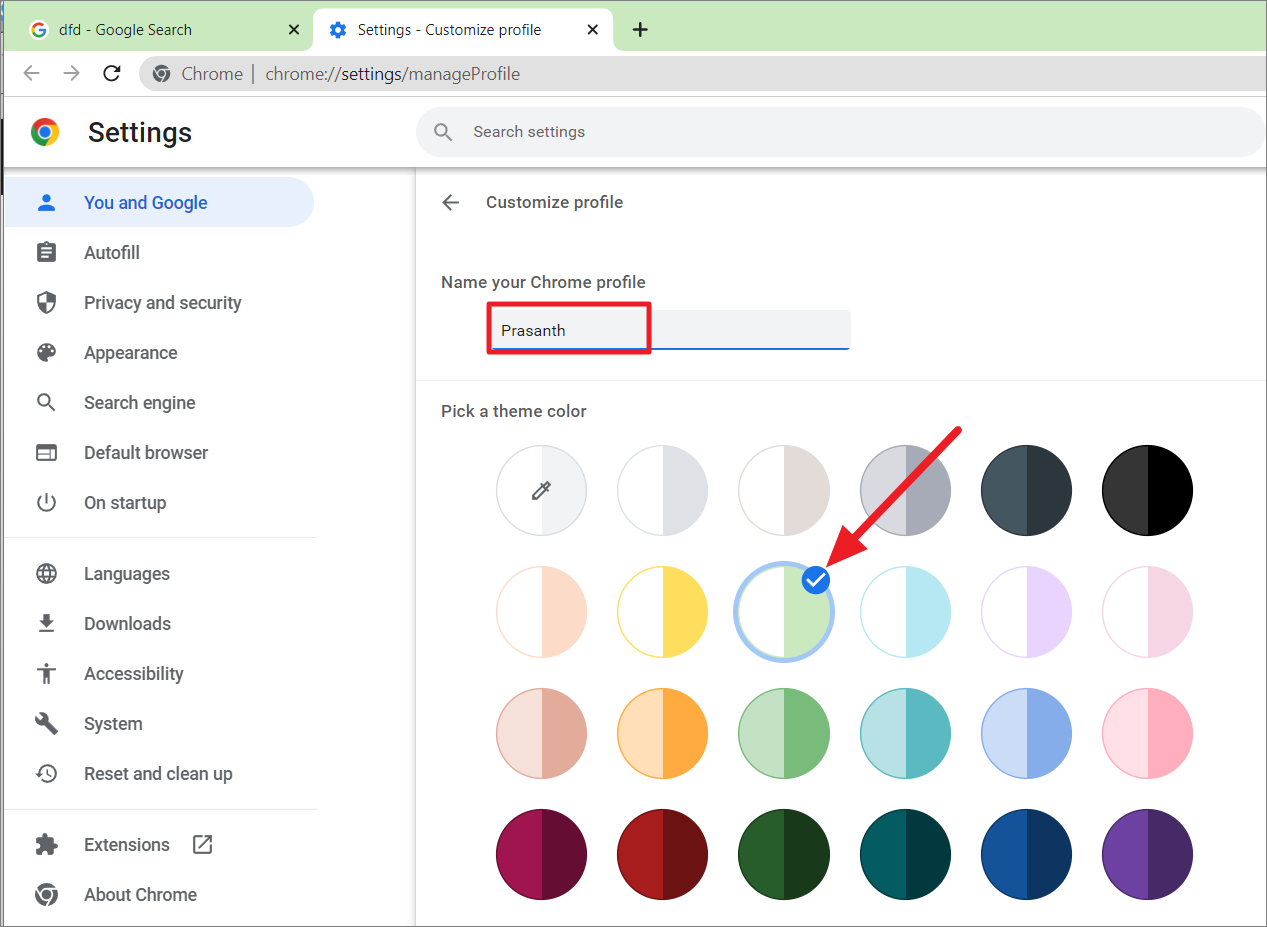Pick the dark red theme color
Image resolution: width=1267 pixels, height=927 pixels.
tap(662, 855)
